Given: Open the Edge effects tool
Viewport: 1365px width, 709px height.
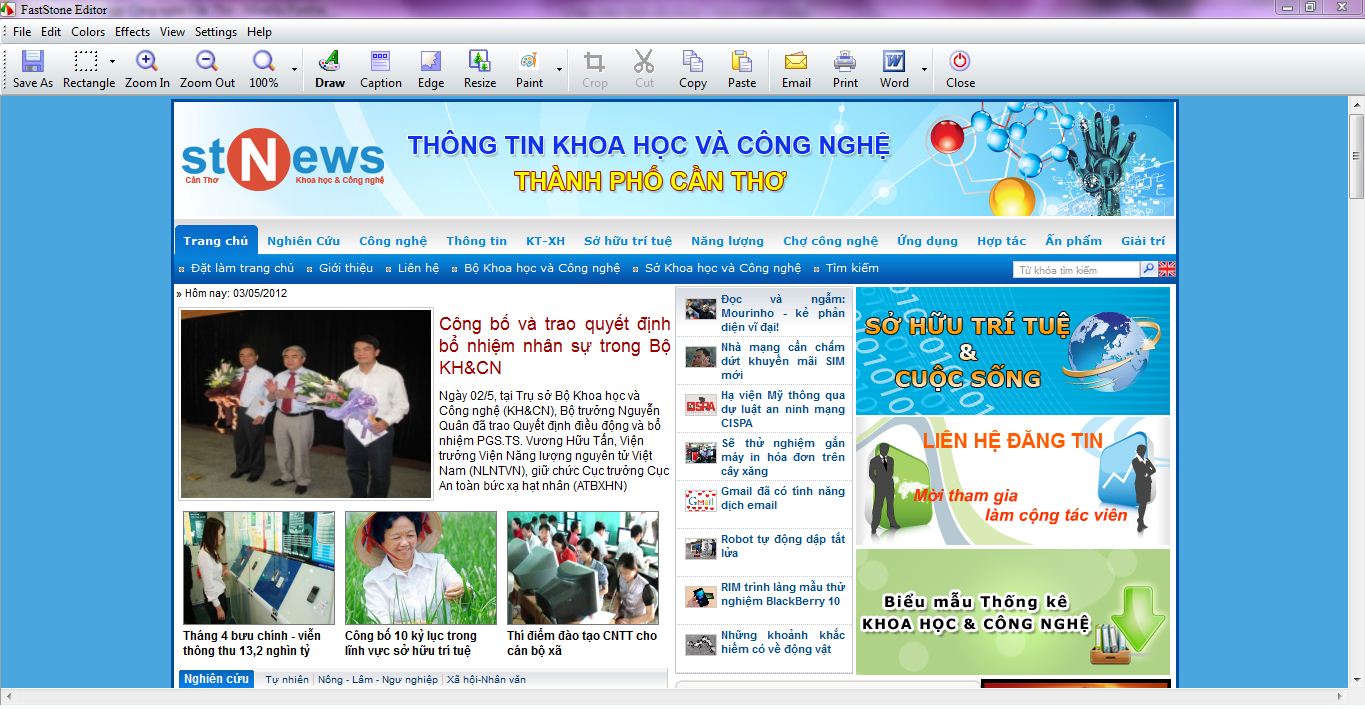Looking at the screenshot, I should click(x=431, y=69).
